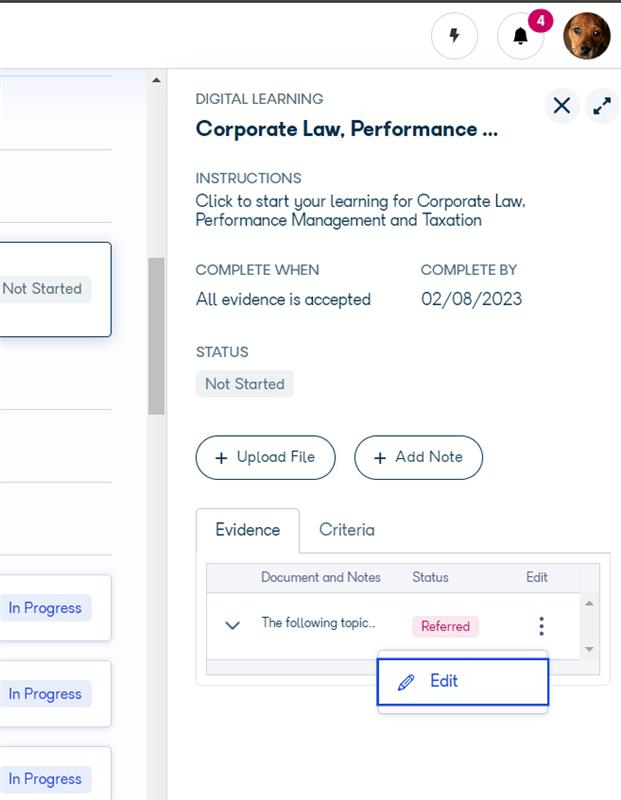Click the lightning bolt quick actions icon
Viewport: 621px width, 800px height.
[455, 37]
